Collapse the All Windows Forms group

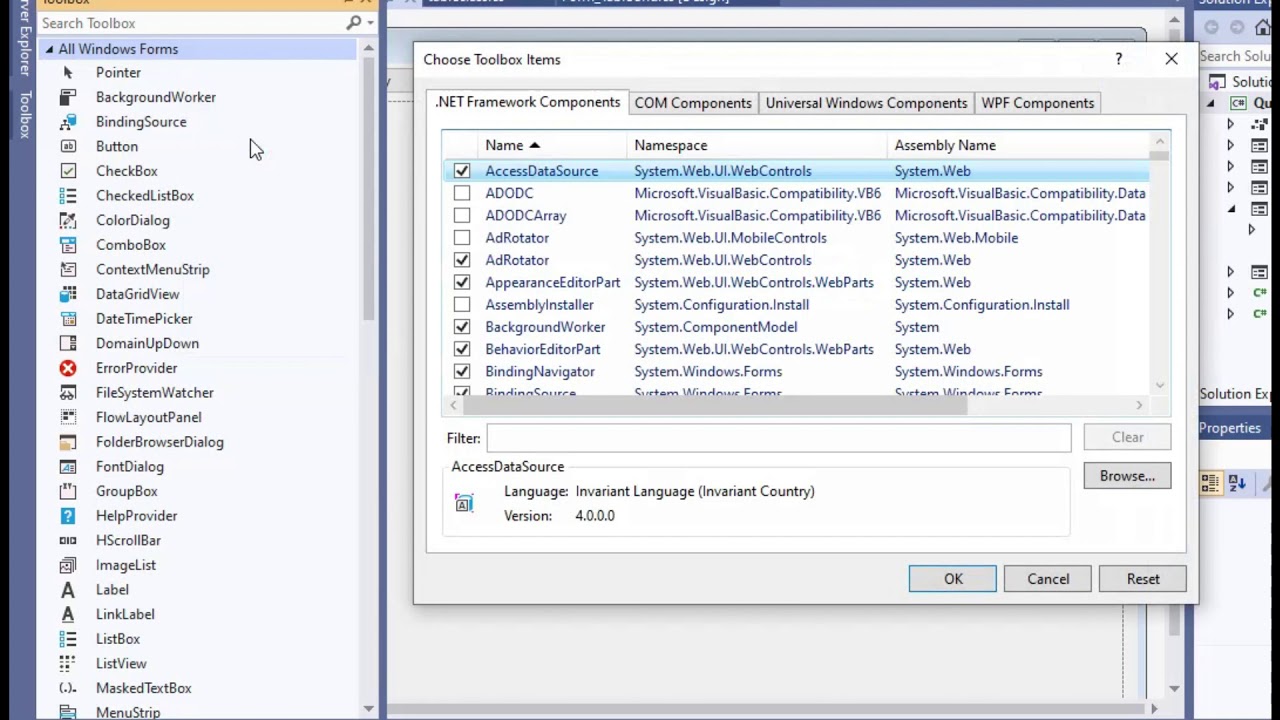click(49, 49)
